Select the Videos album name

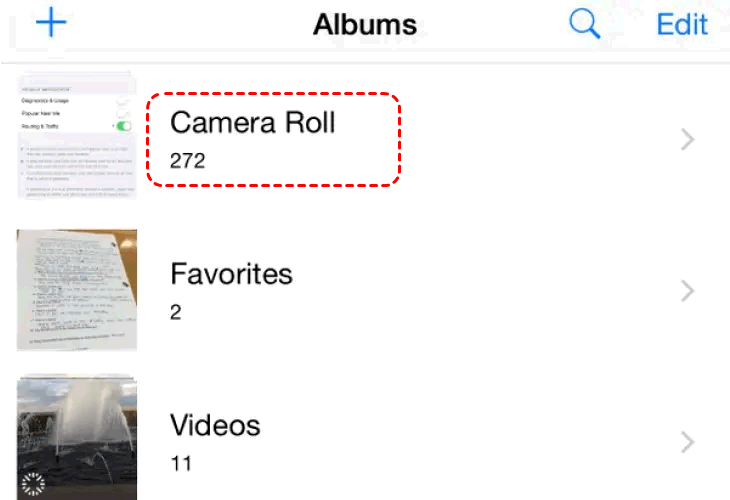click(x=215, y=425)
